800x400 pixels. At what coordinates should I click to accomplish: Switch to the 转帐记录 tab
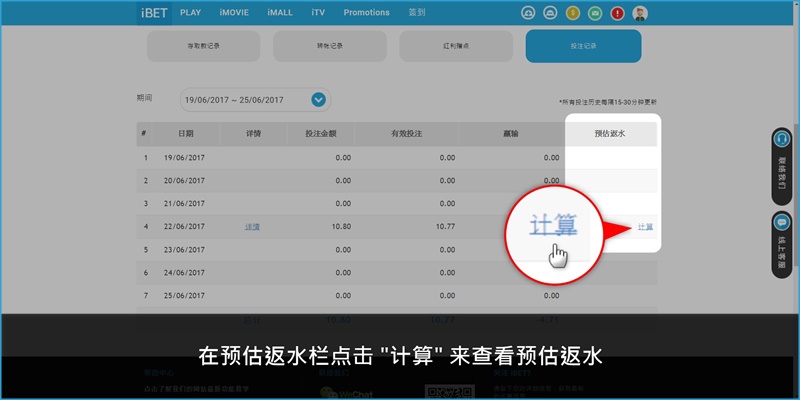[x=330, y=46]
